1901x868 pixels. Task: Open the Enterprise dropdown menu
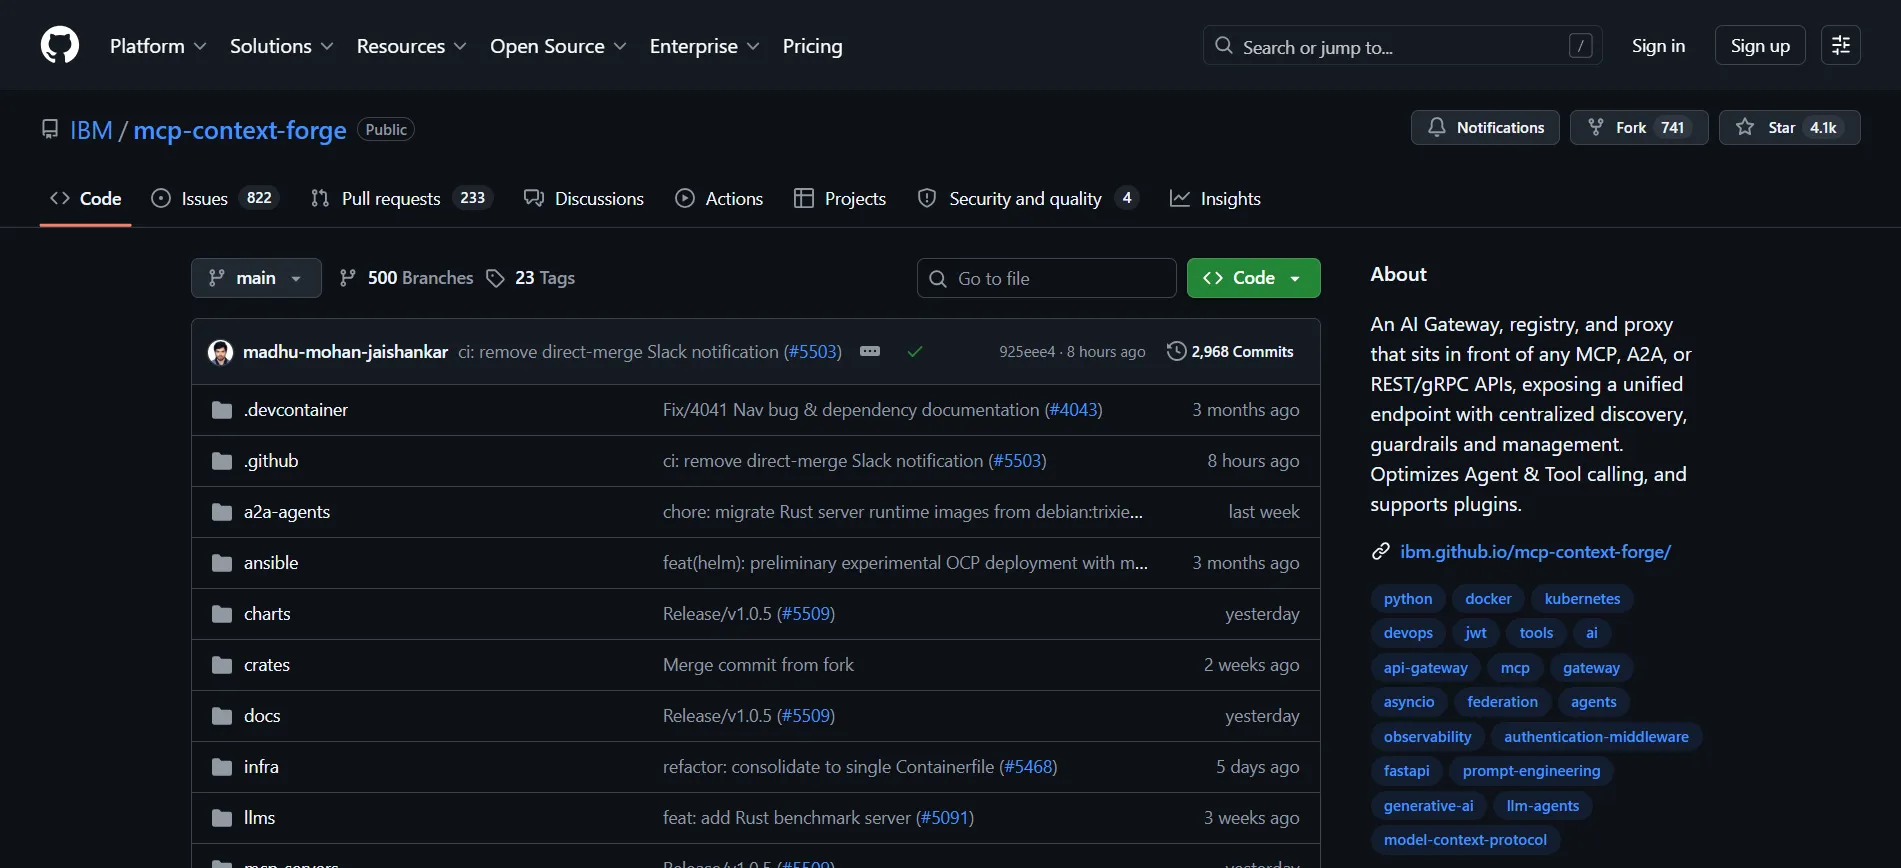point(704,46)
